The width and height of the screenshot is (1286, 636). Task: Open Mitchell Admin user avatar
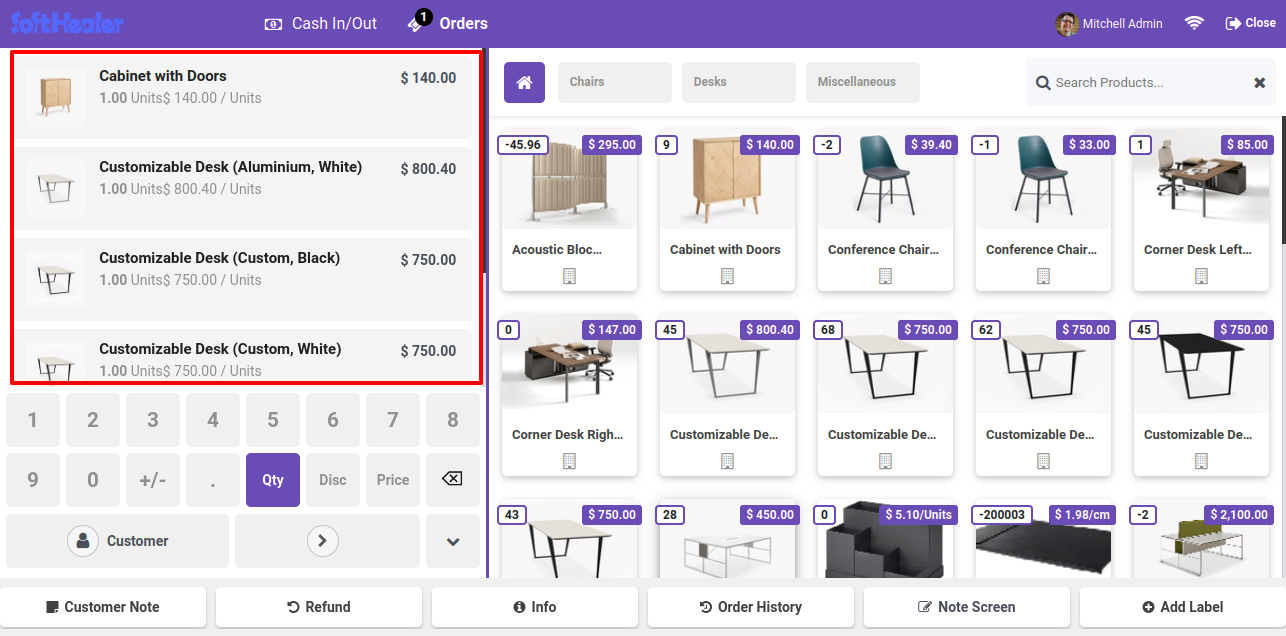point(1067,24)
